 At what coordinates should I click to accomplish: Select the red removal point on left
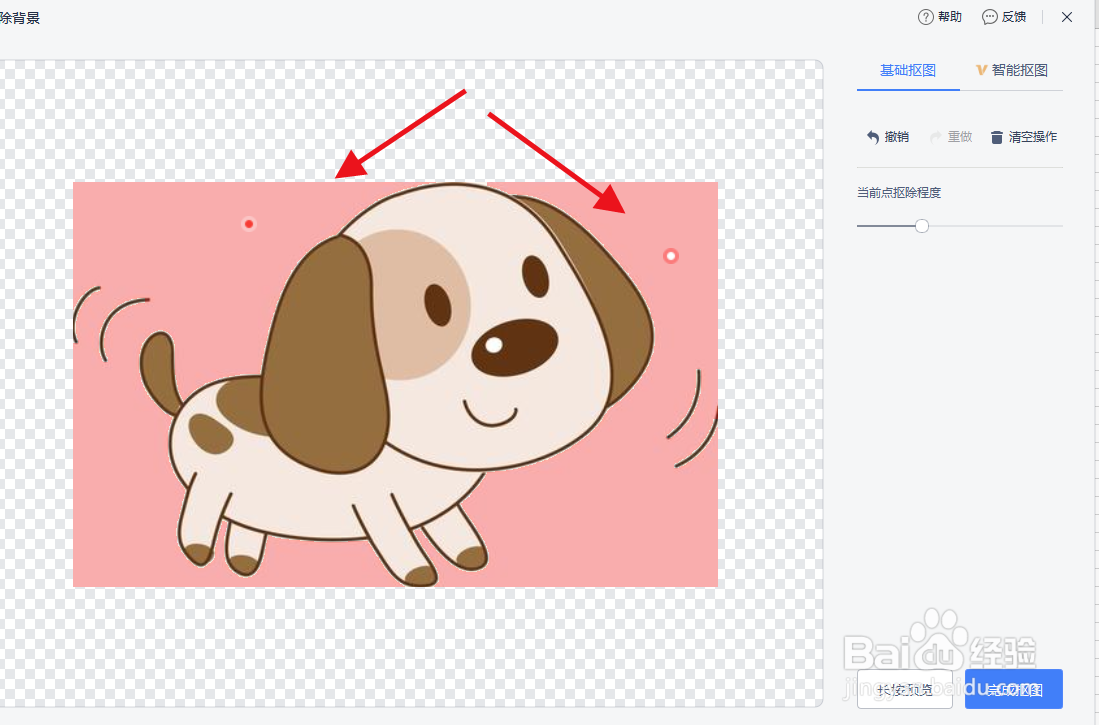pyautogui.click(x=248, y=224)
